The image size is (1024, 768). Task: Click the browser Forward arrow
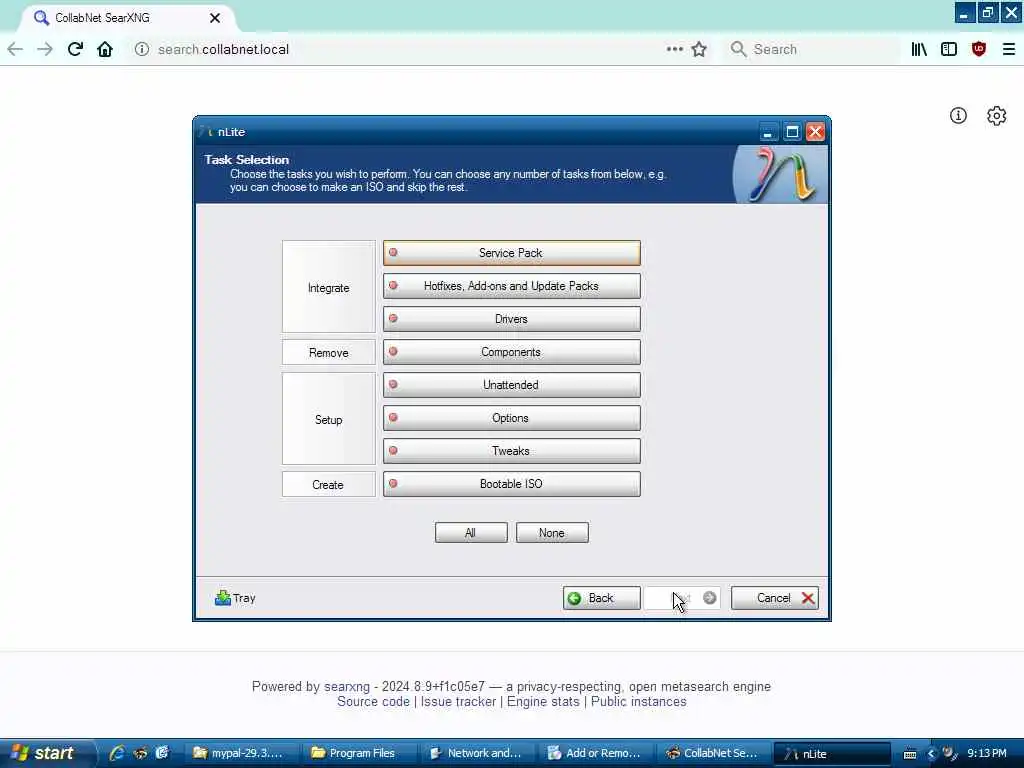coord(44,49)
